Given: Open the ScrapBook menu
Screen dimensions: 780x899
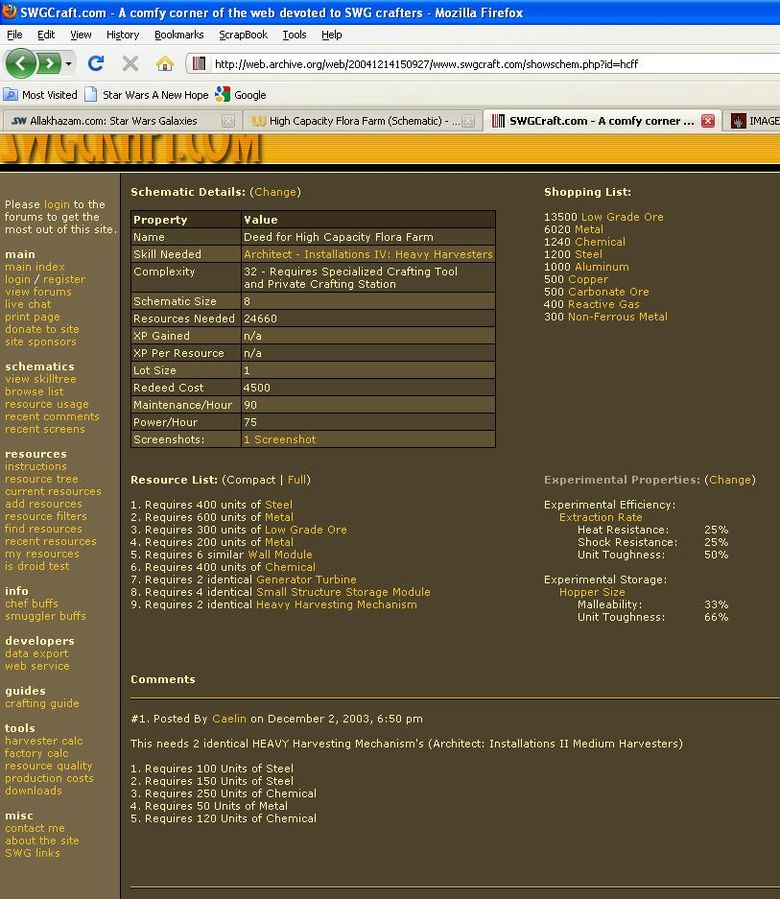Looking at the screenshot, I should click(243, 34).
